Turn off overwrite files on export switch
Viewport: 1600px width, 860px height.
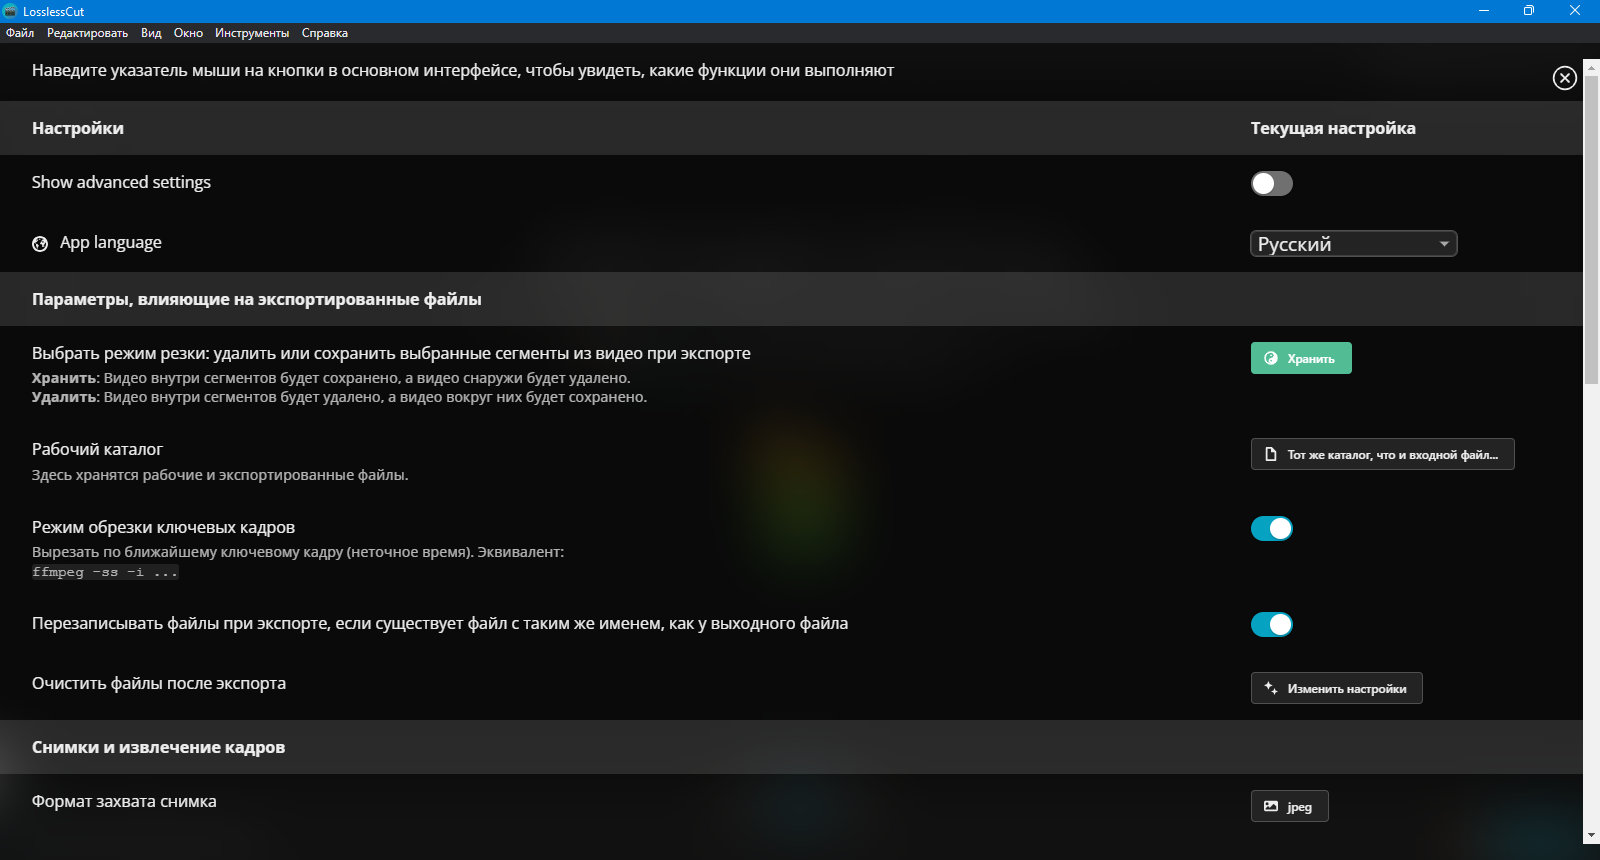[x=1272, y=625]
